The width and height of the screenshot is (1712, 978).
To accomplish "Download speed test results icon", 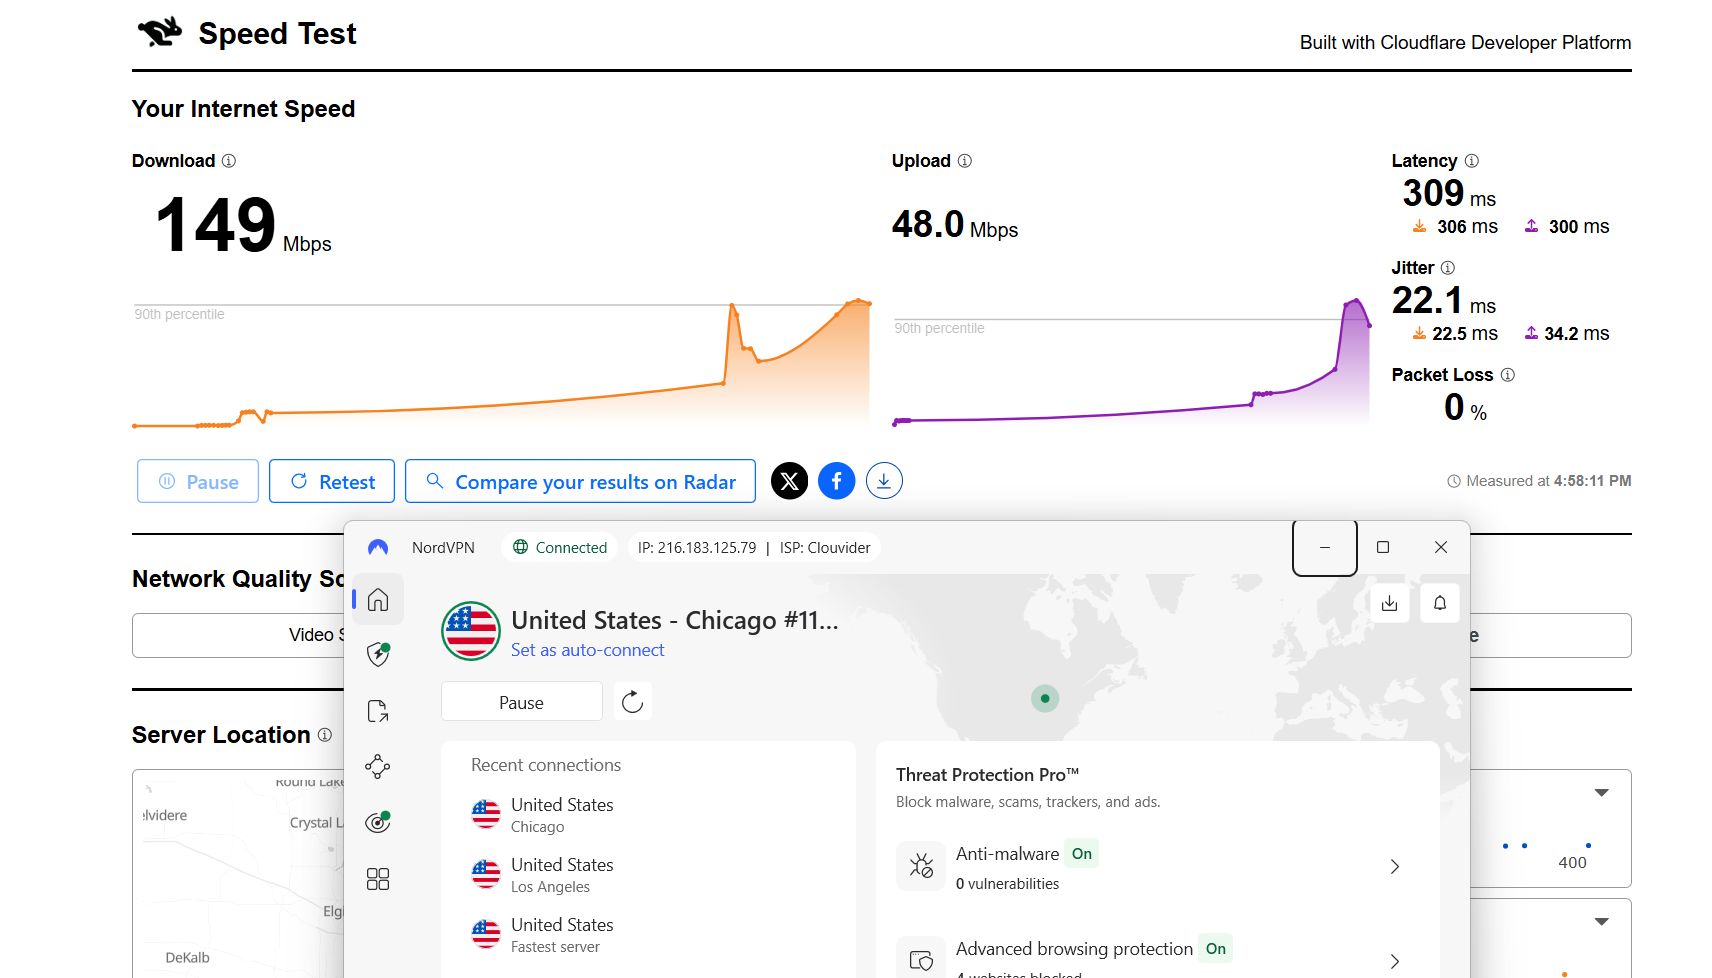I will [884, 481].
